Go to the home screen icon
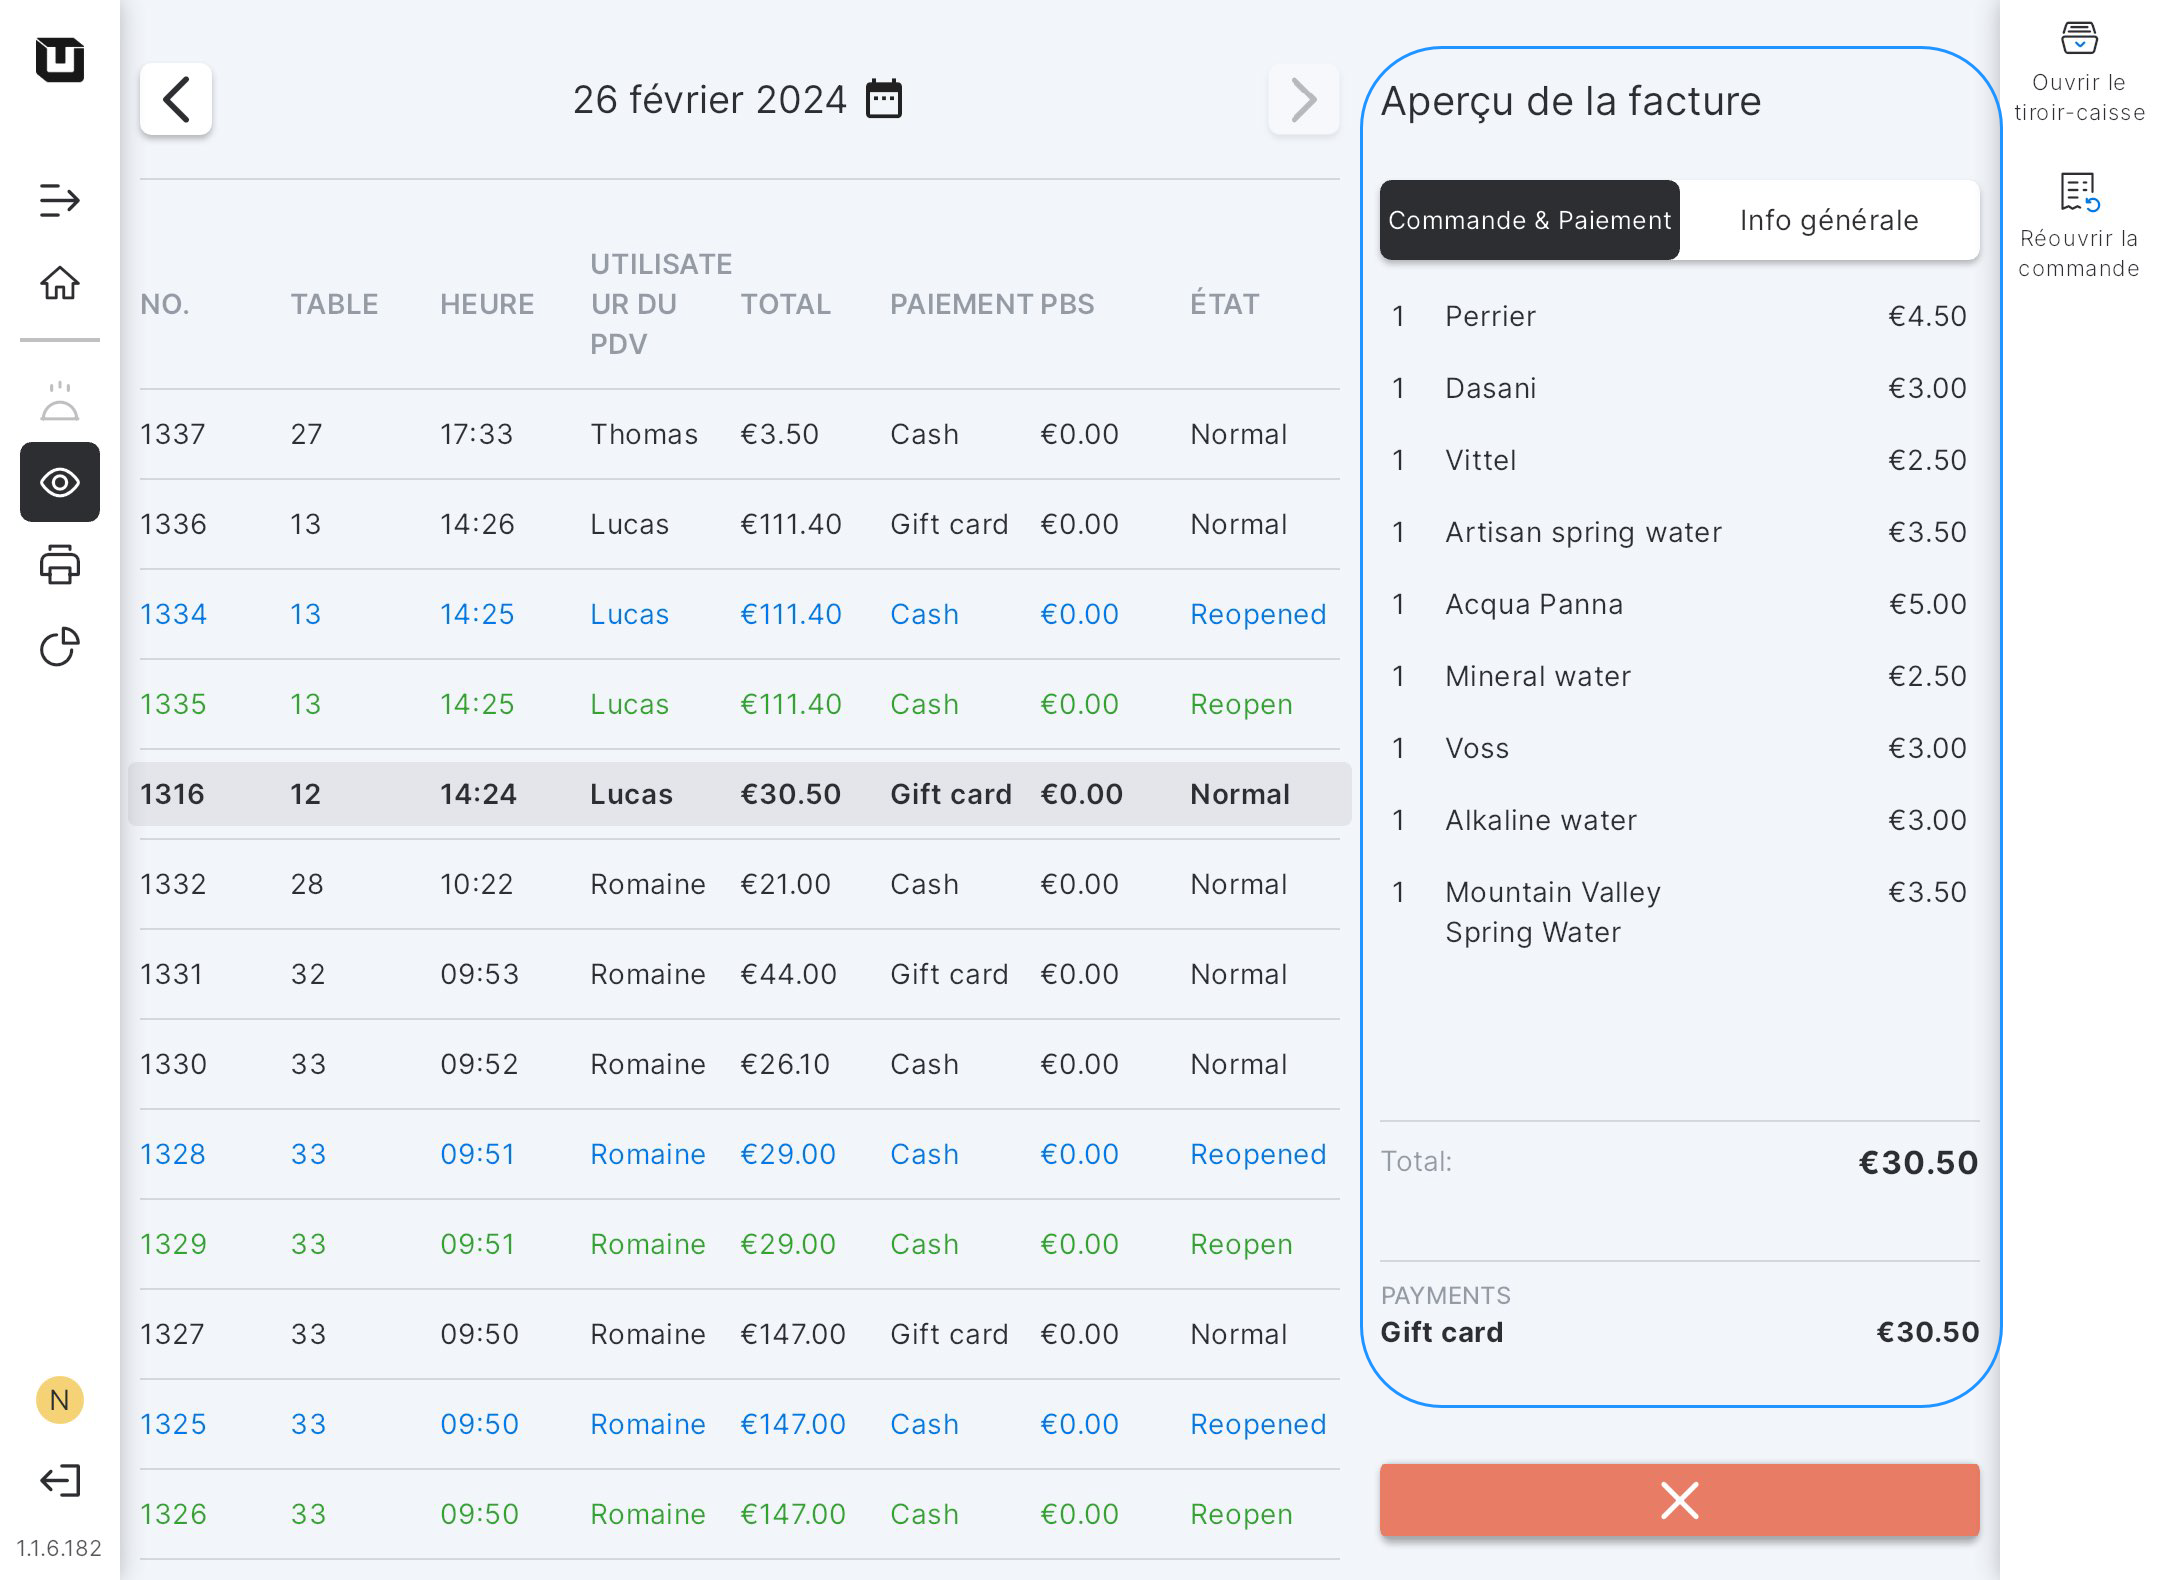This screenshot has height=1580, width=2160. pyautogui.click(x=59, y=283)
